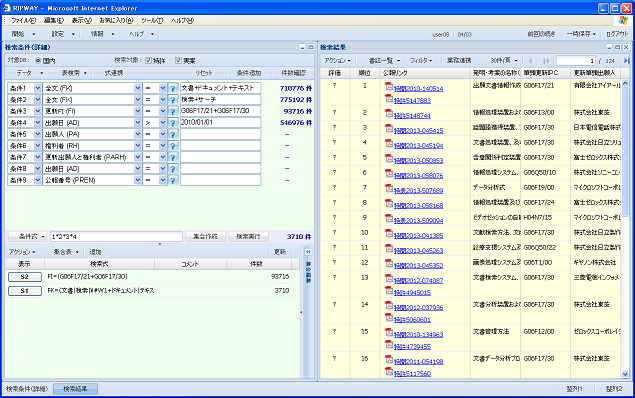Toggle the 特許 search target checkbox
This screenshot has height=398, width=635.
point(149,60)
